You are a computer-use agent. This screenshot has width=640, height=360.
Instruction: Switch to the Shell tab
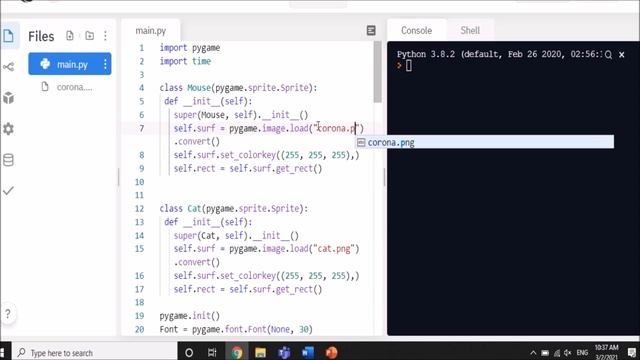click(470, 31)
